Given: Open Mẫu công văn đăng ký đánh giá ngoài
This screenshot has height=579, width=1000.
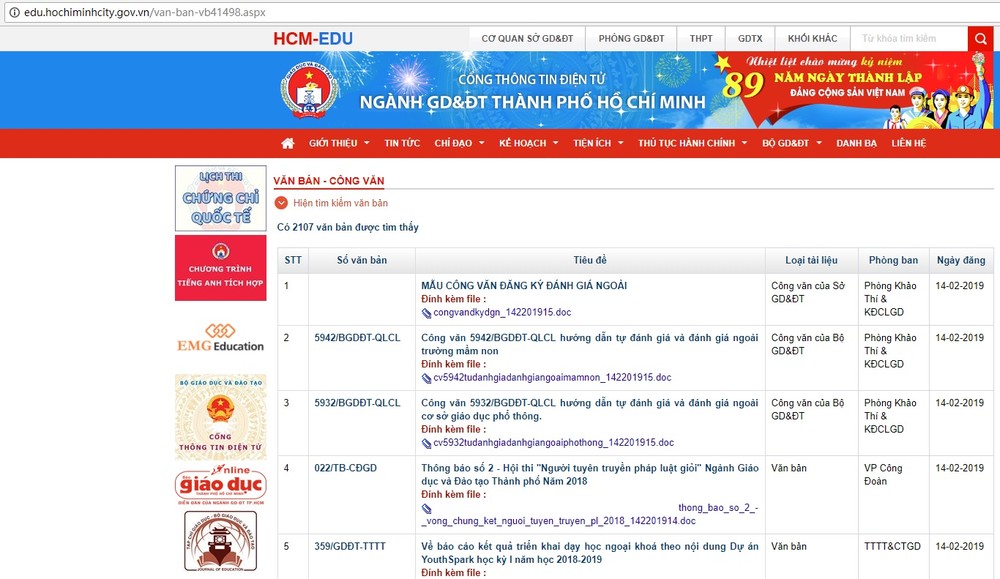Looking at the screenshot, I should (524, 285).
